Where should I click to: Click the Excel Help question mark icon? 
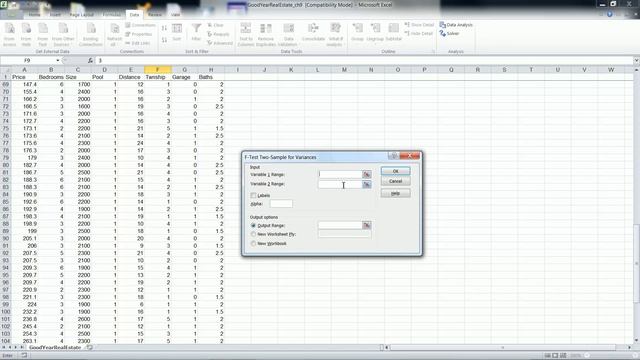(x=610, y=14)
